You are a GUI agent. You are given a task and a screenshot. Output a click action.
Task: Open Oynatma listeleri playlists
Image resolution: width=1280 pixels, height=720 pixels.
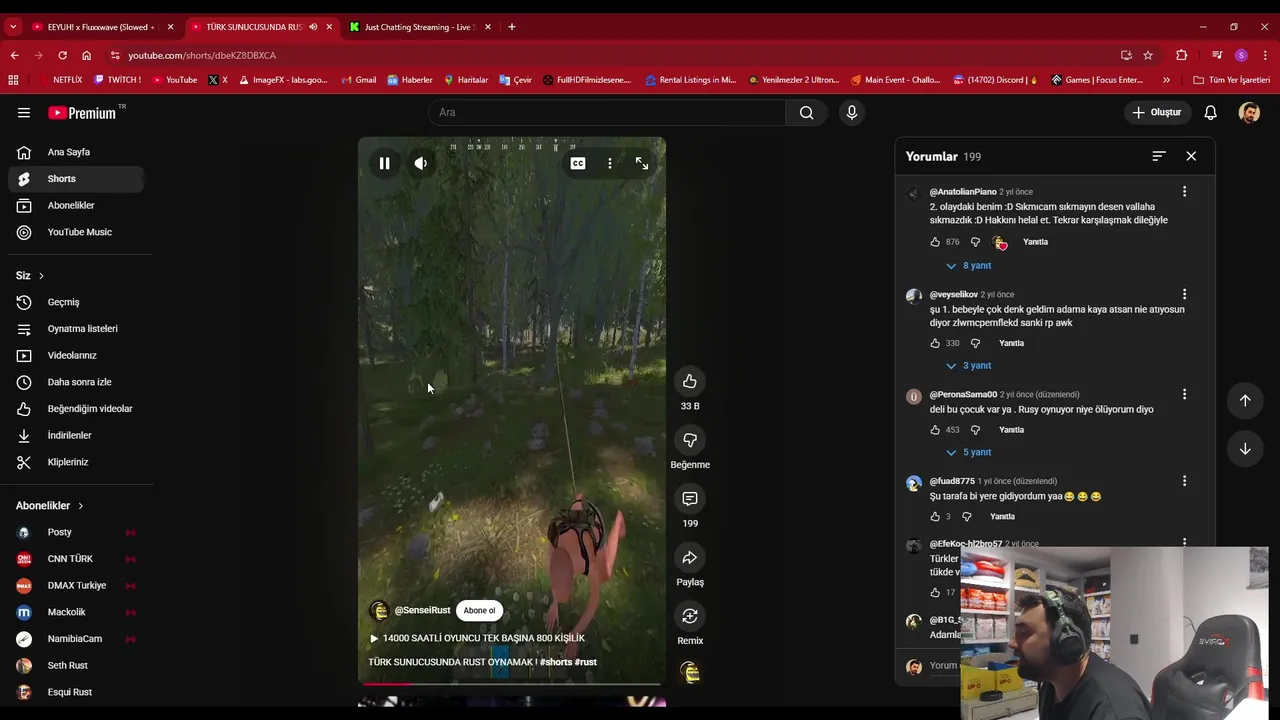[x=76, y=329]
